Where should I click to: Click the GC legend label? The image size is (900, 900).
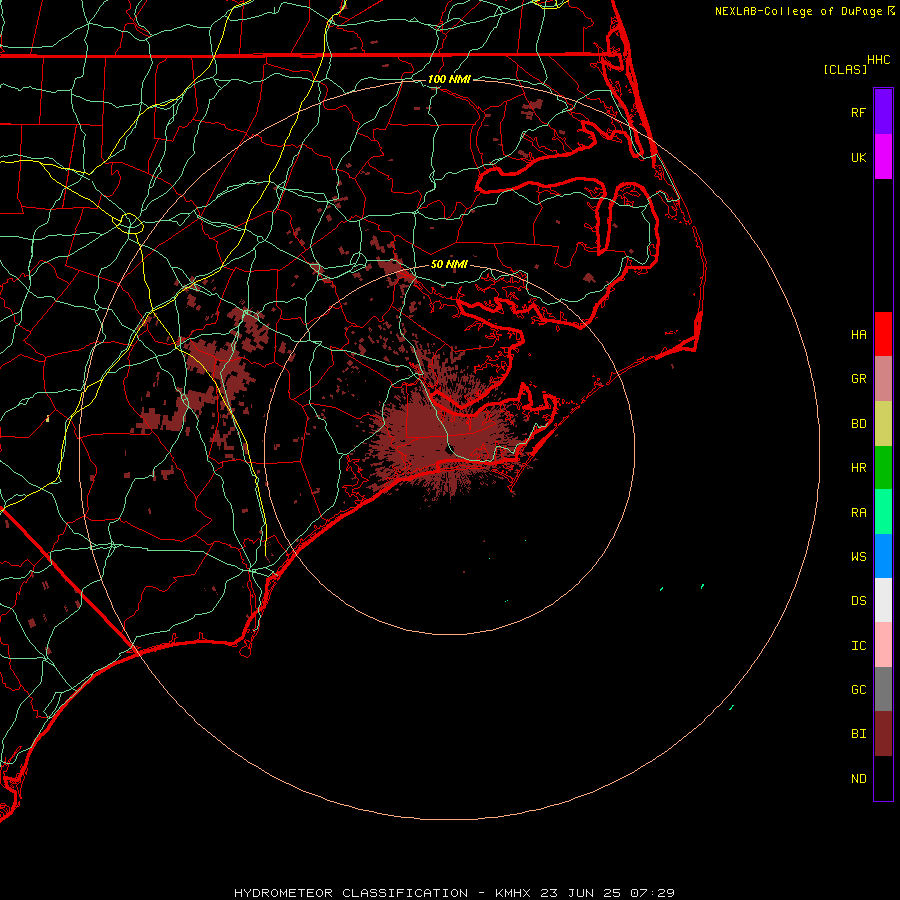click(x=858, y=690)
